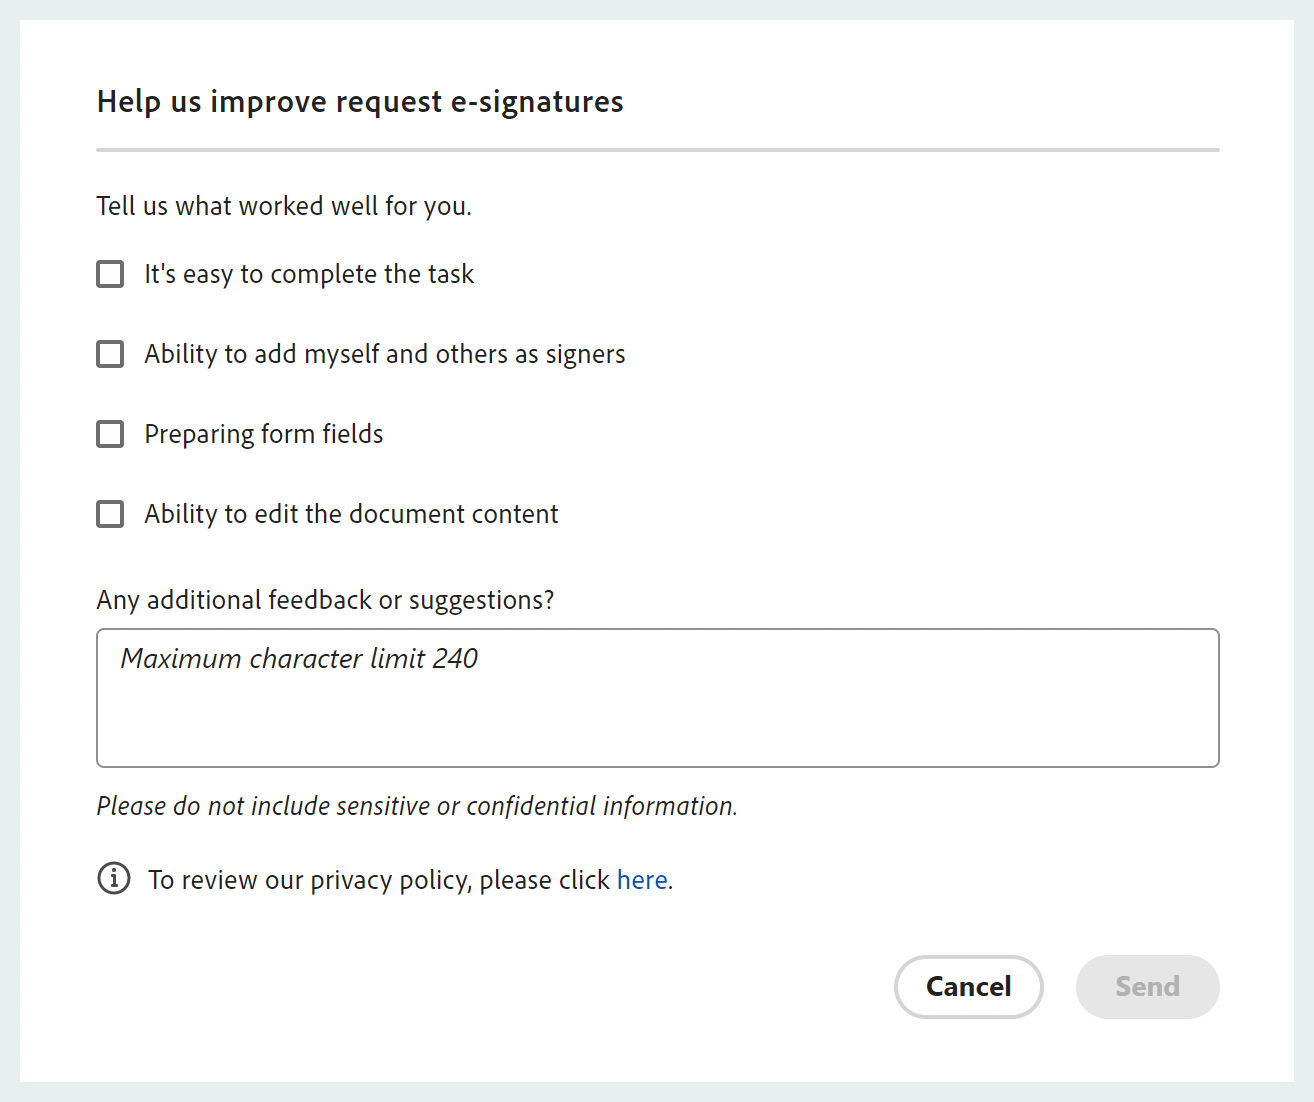Select the "Preparing form fields" checkbox
Image resolution: width=1314 pixels, height=1102 pixels.
click(x=110, y=434)
